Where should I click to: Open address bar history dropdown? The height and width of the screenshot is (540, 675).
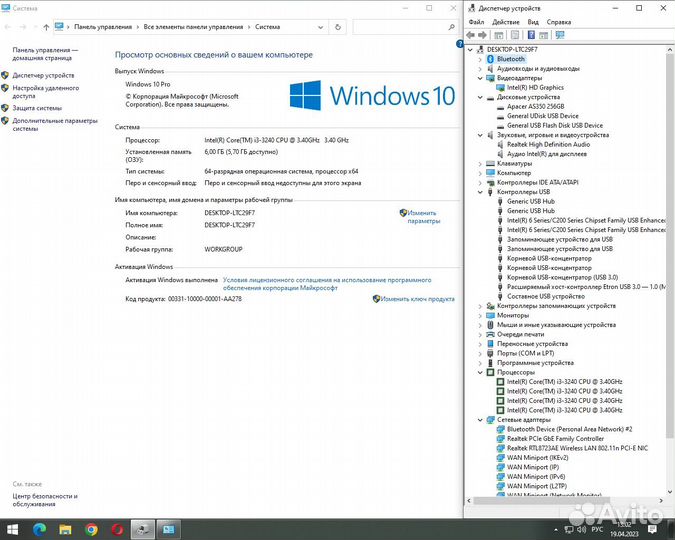[320, 27]
